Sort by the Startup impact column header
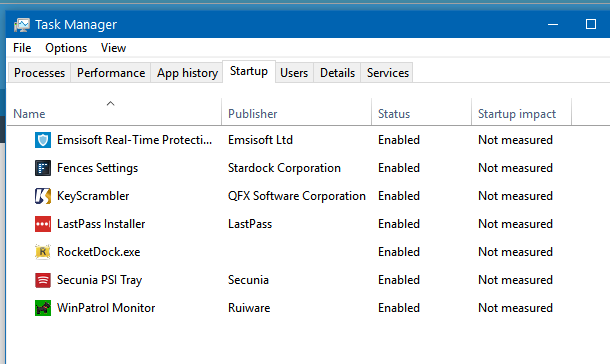610x364 pixels. [521, 112]
